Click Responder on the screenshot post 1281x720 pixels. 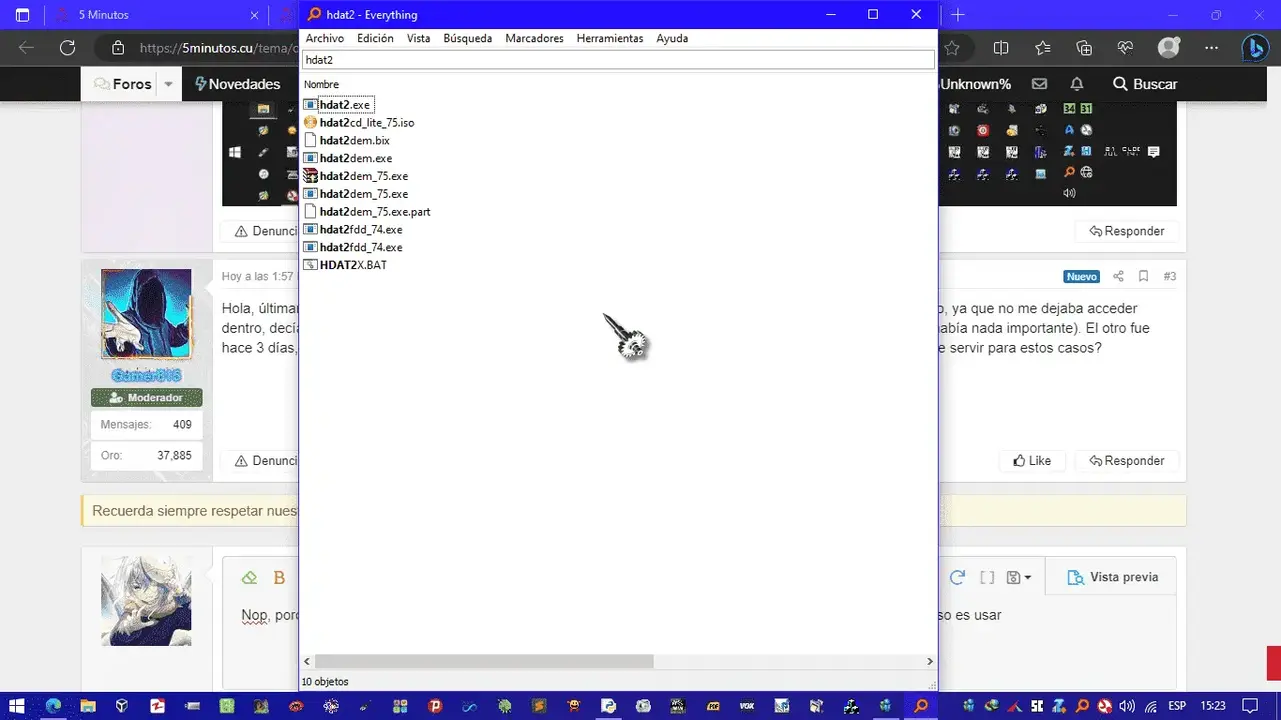click(x=1126, y=231)
